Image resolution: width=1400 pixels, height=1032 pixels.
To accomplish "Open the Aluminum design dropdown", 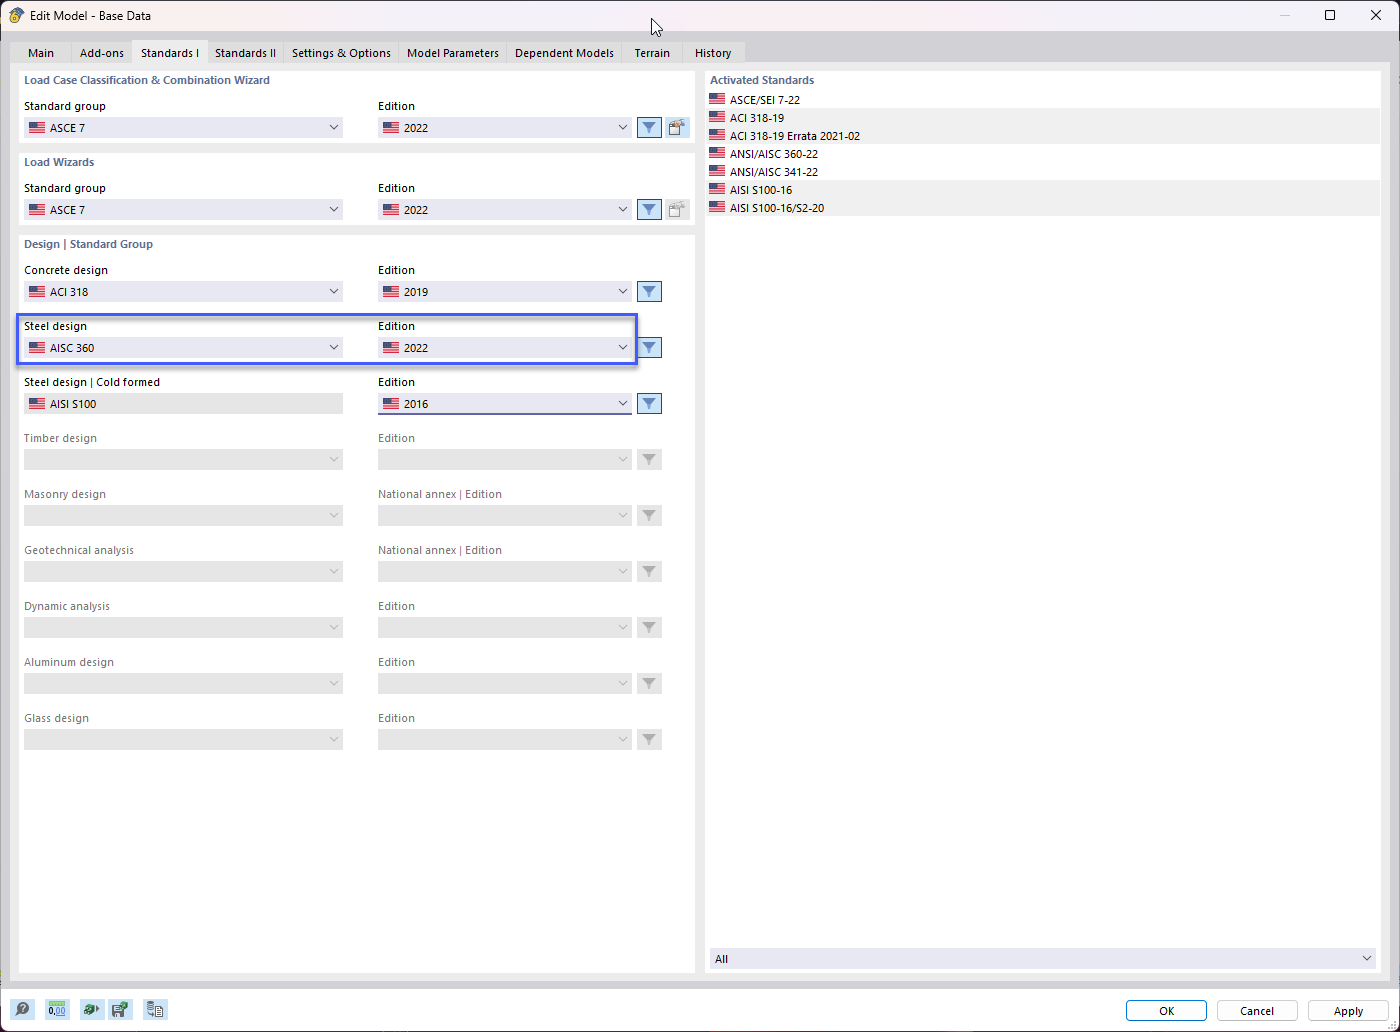I will pyautogui.click(x=183, y=684).
